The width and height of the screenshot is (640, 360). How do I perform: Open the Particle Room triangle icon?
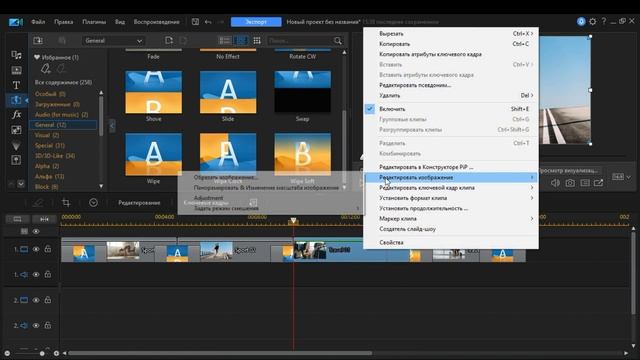(16, 145)
